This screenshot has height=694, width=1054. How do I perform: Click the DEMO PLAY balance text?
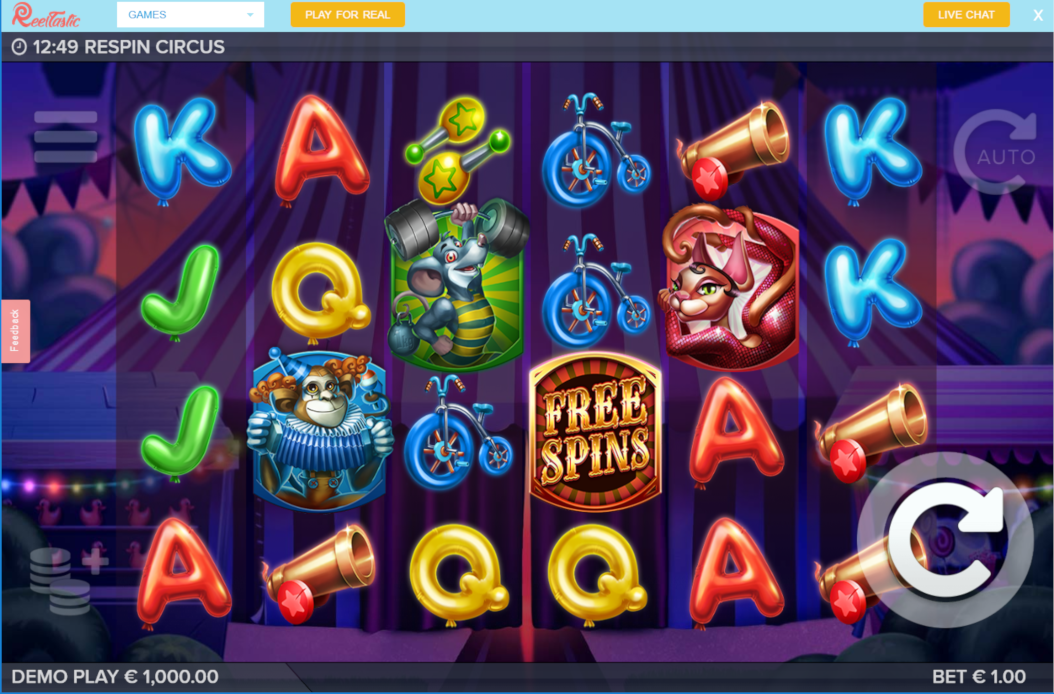pos(115,677)
